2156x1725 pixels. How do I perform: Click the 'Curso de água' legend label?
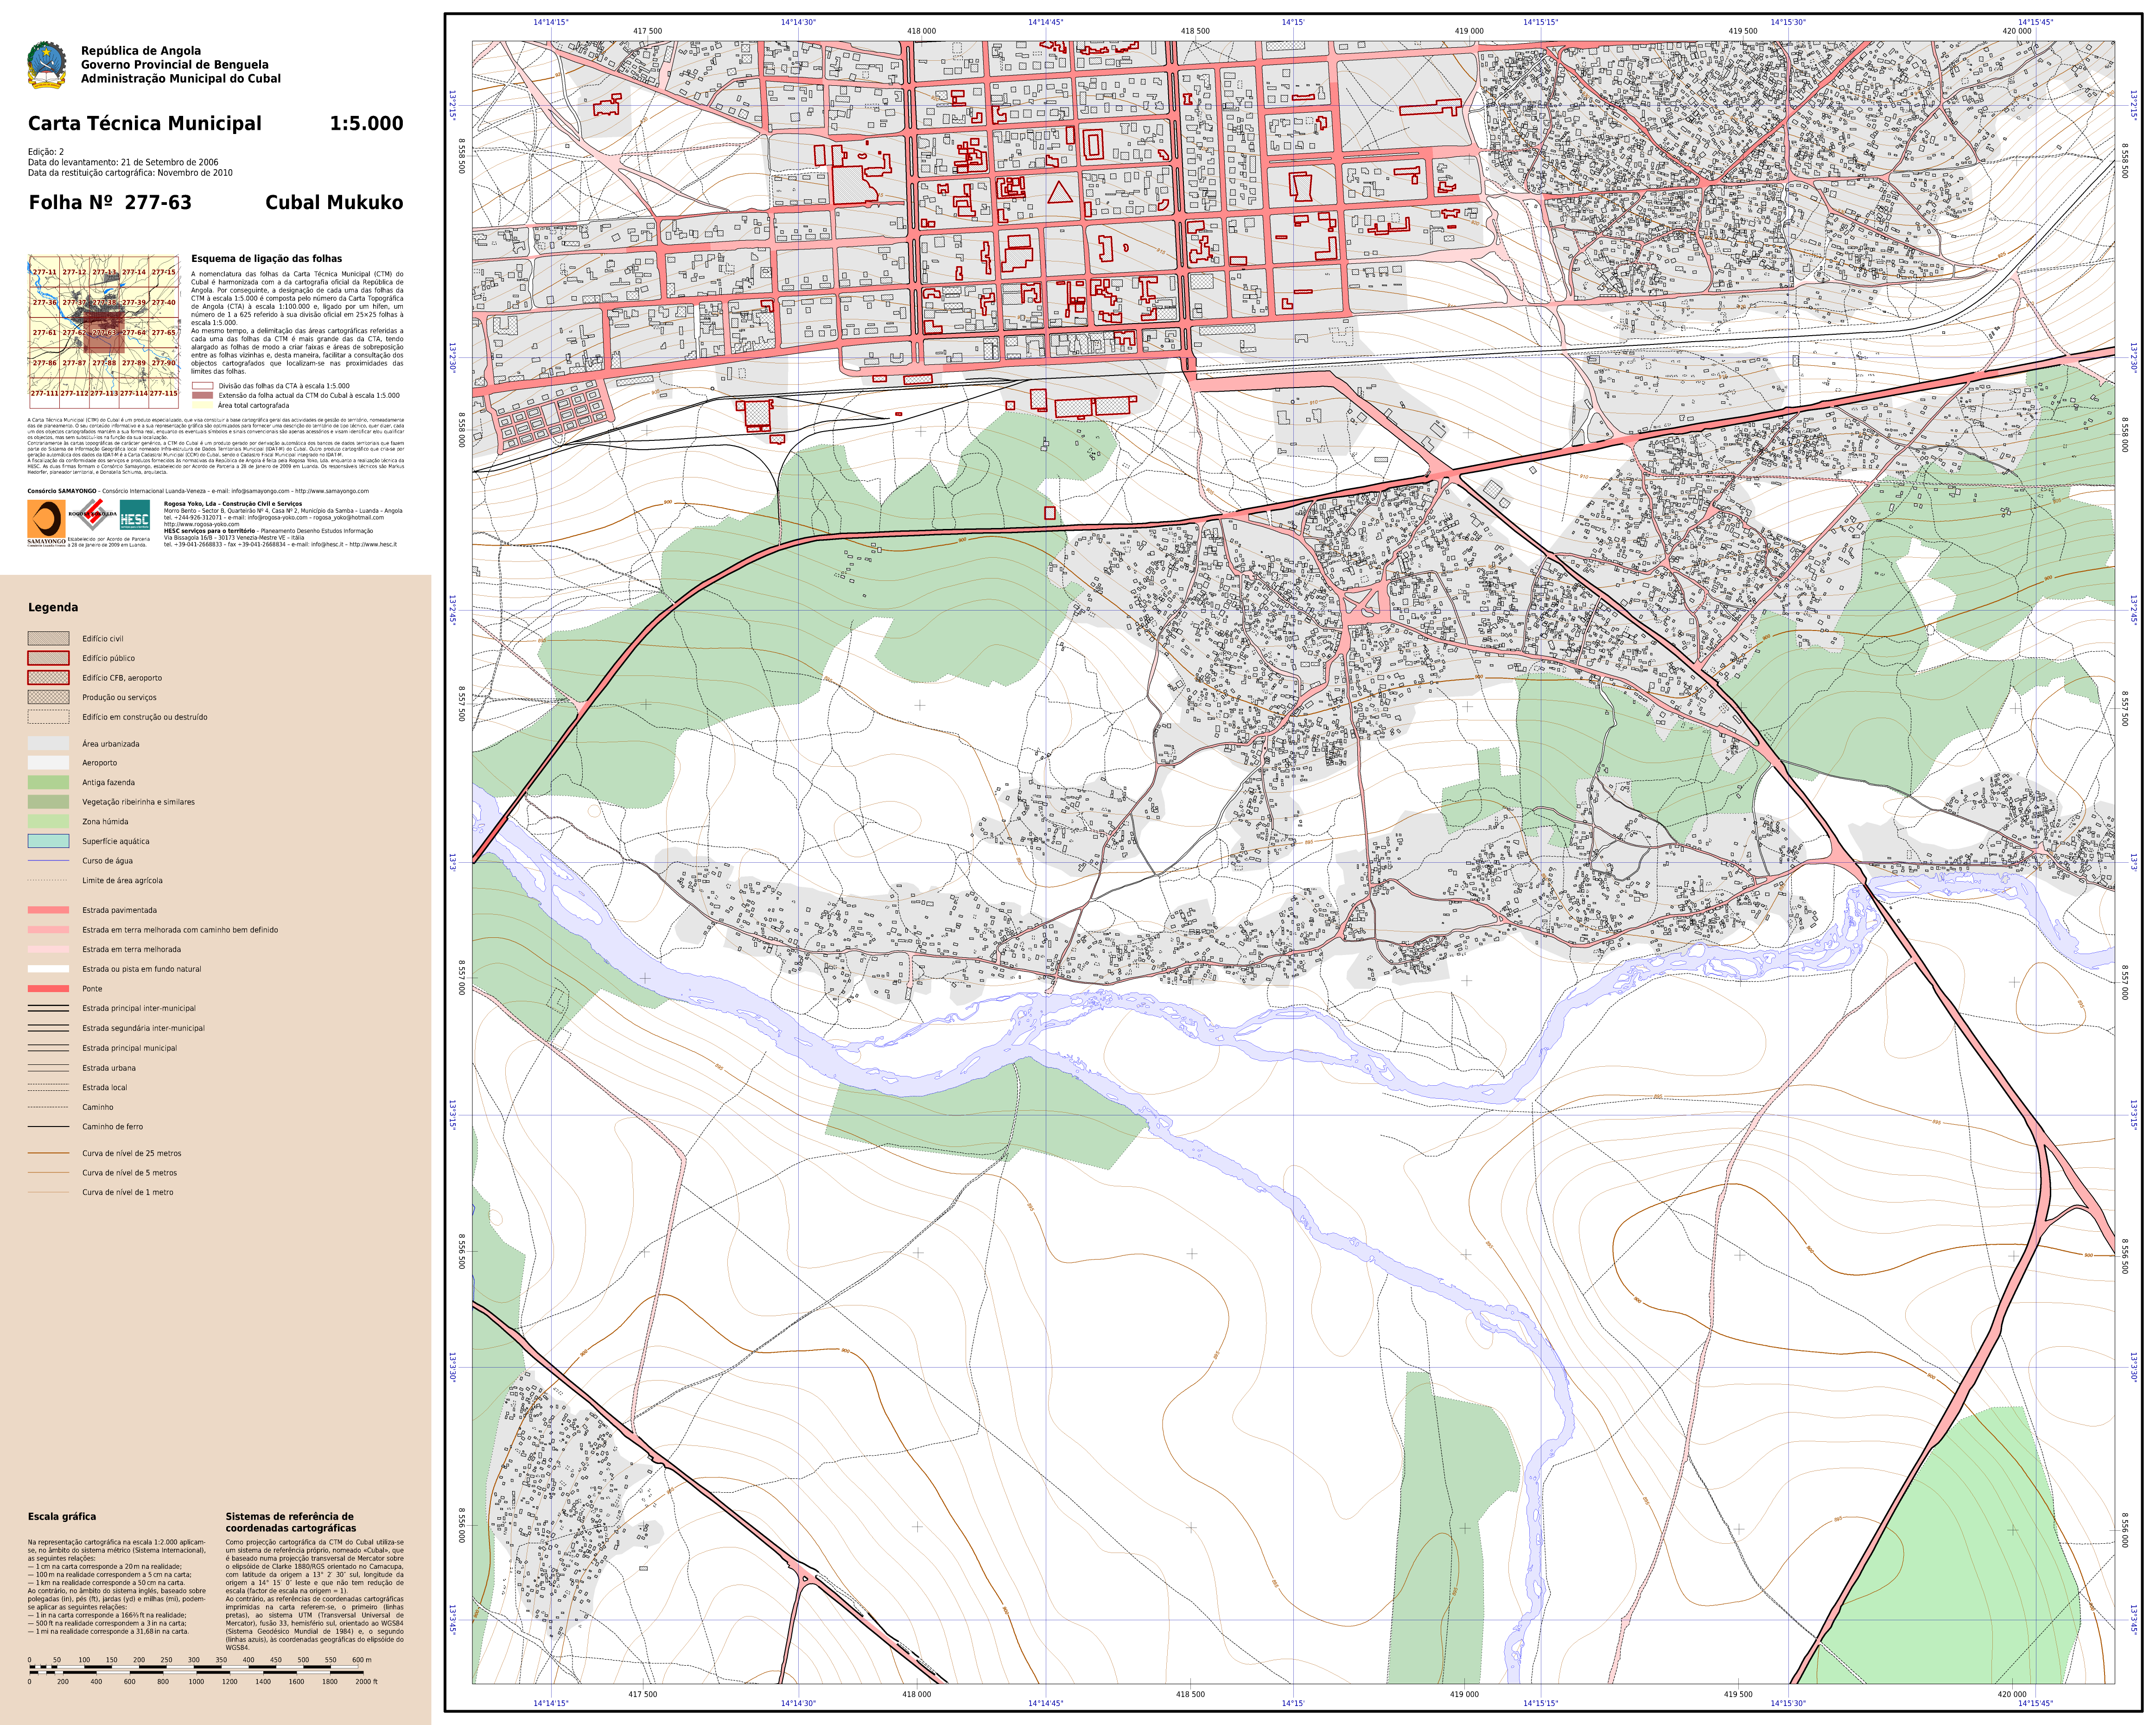point(107,861)
